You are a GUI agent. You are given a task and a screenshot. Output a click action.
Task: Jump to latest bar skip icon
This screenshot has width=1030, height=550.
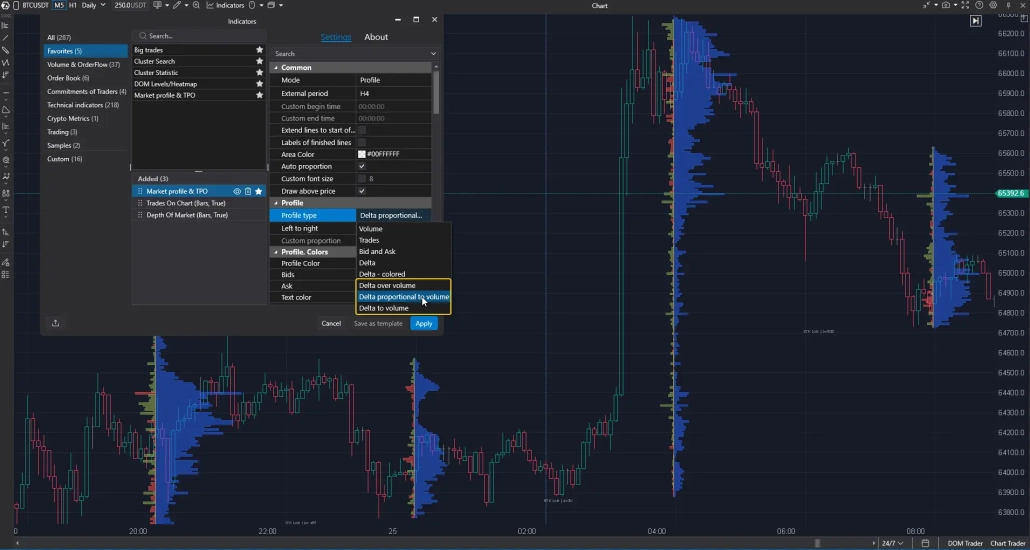975,21
